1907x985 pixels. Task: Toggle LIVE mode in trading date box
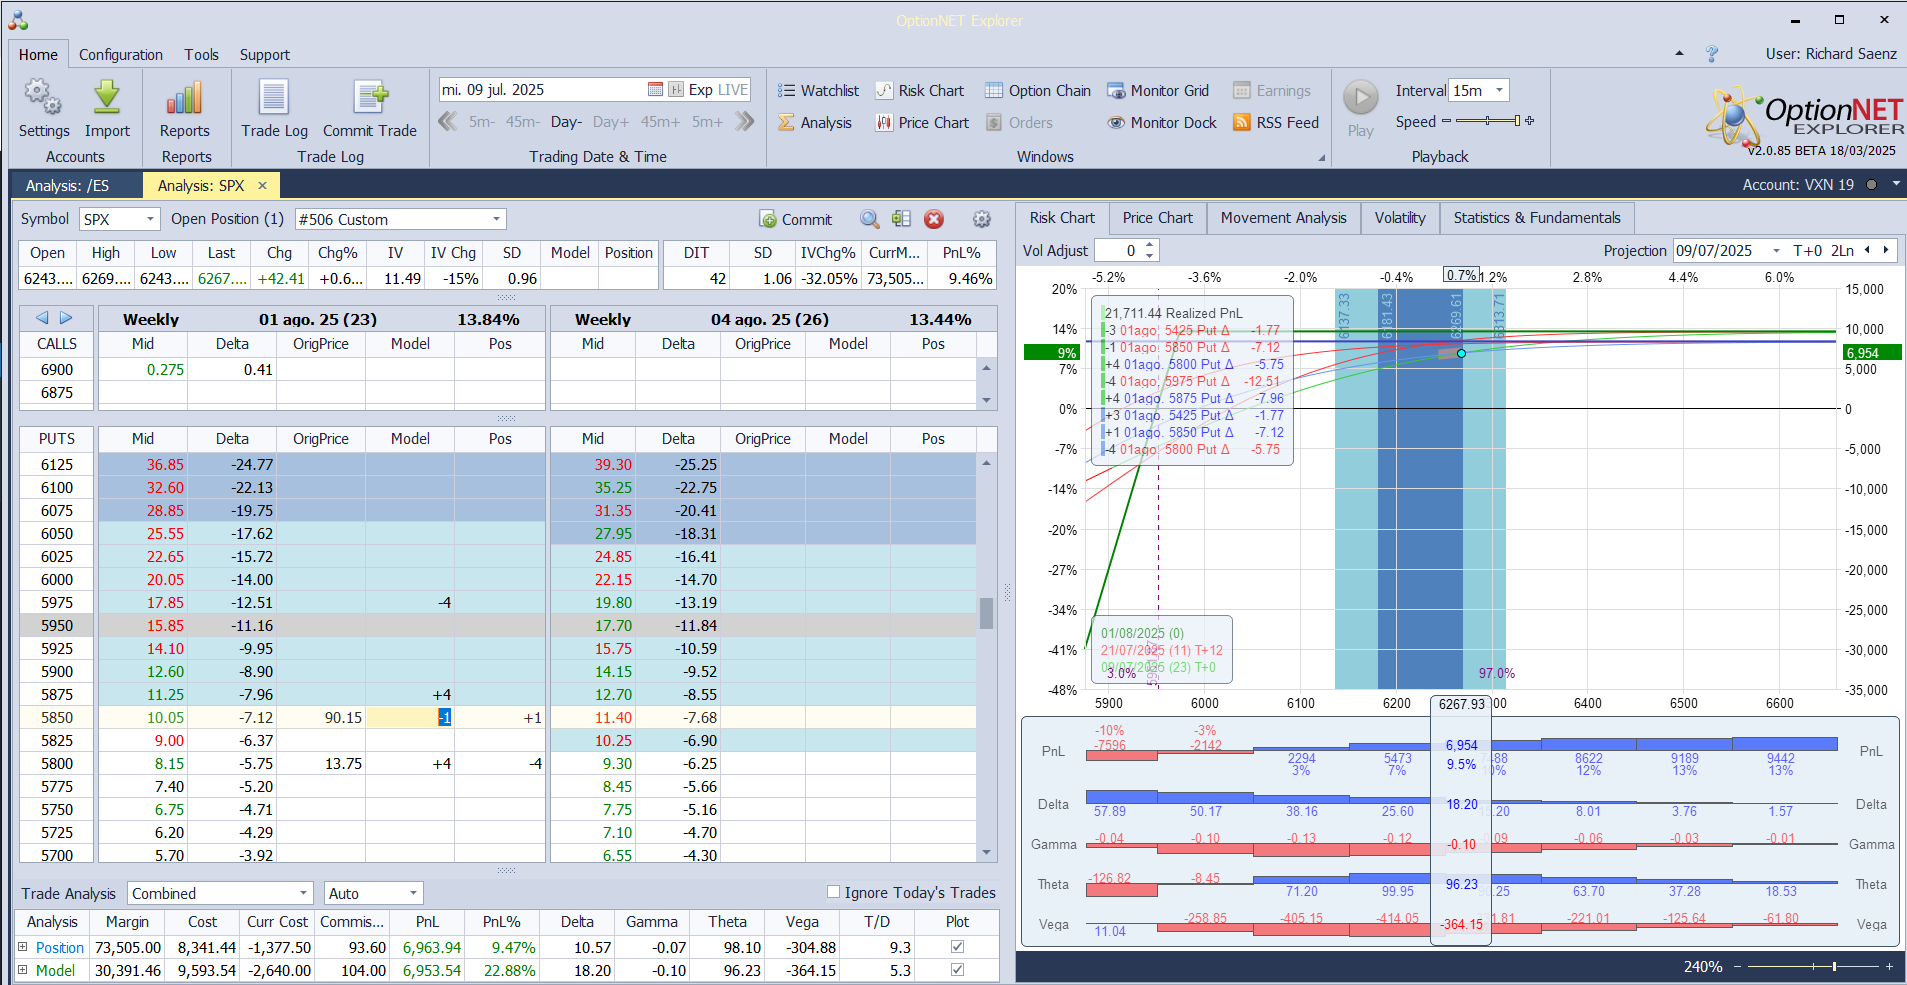[x=733, y=90]
